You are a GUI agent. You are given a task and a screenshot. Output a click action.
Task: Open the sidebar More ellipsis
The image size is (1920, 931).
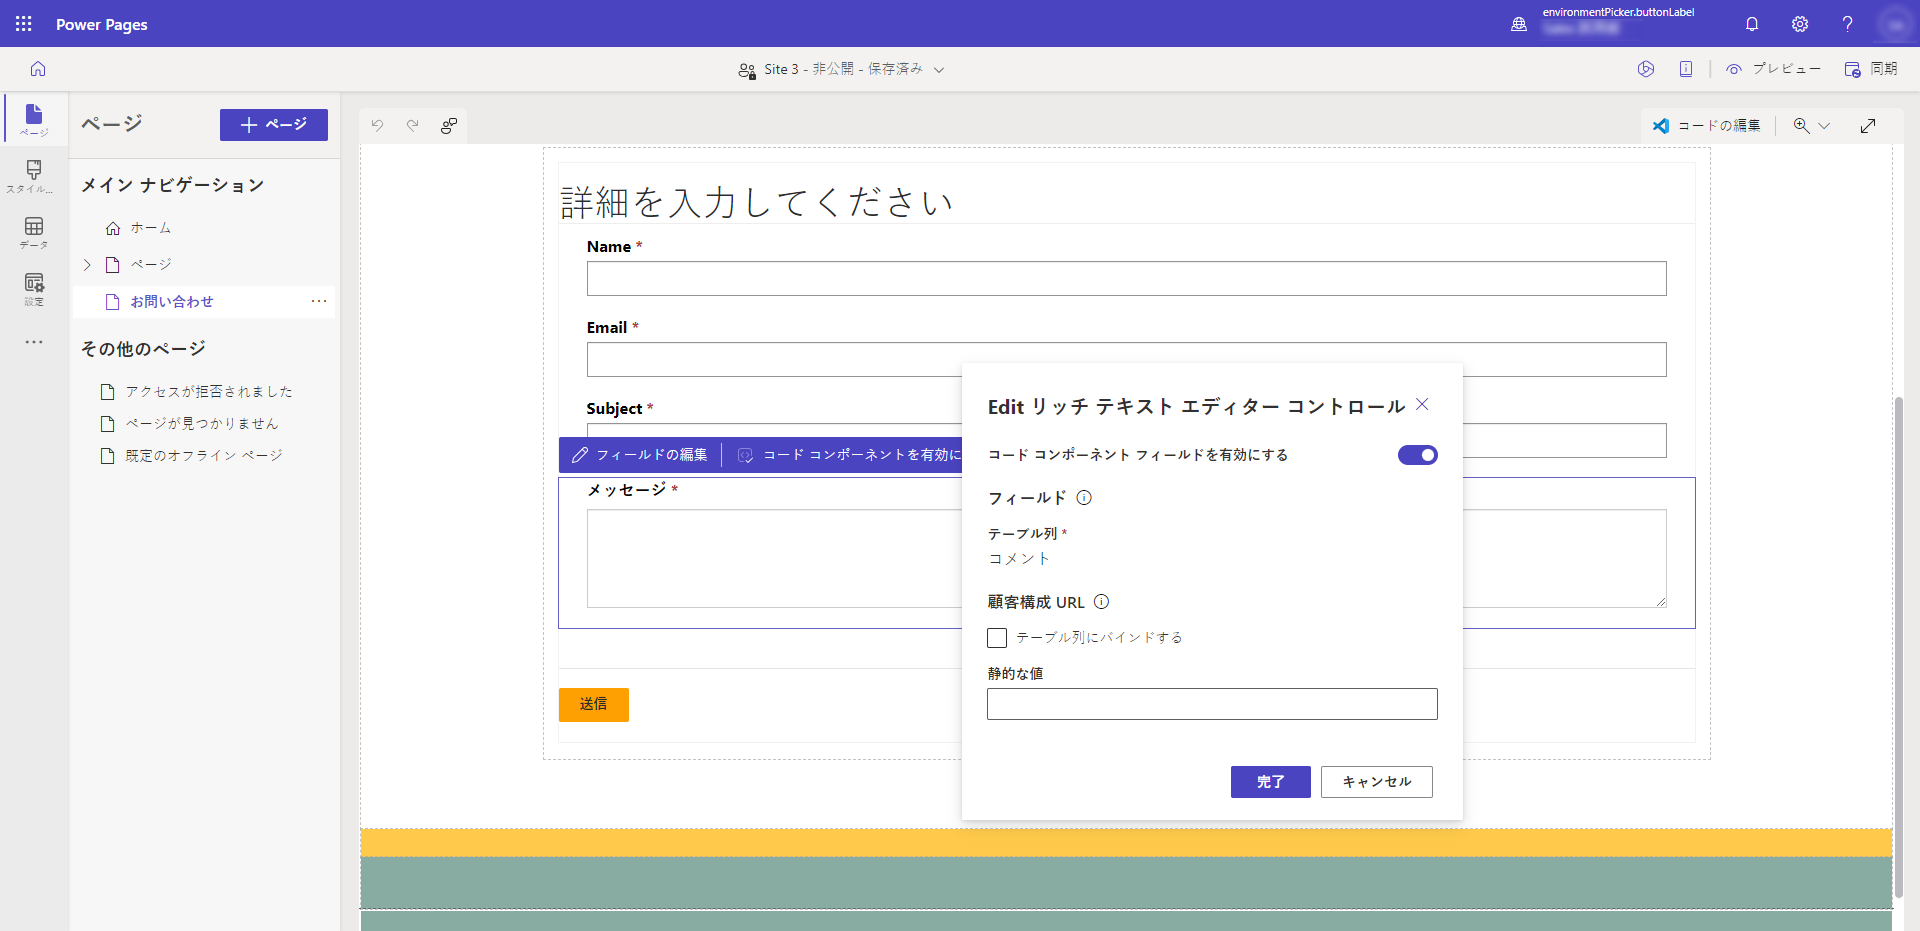coord(34,342)
